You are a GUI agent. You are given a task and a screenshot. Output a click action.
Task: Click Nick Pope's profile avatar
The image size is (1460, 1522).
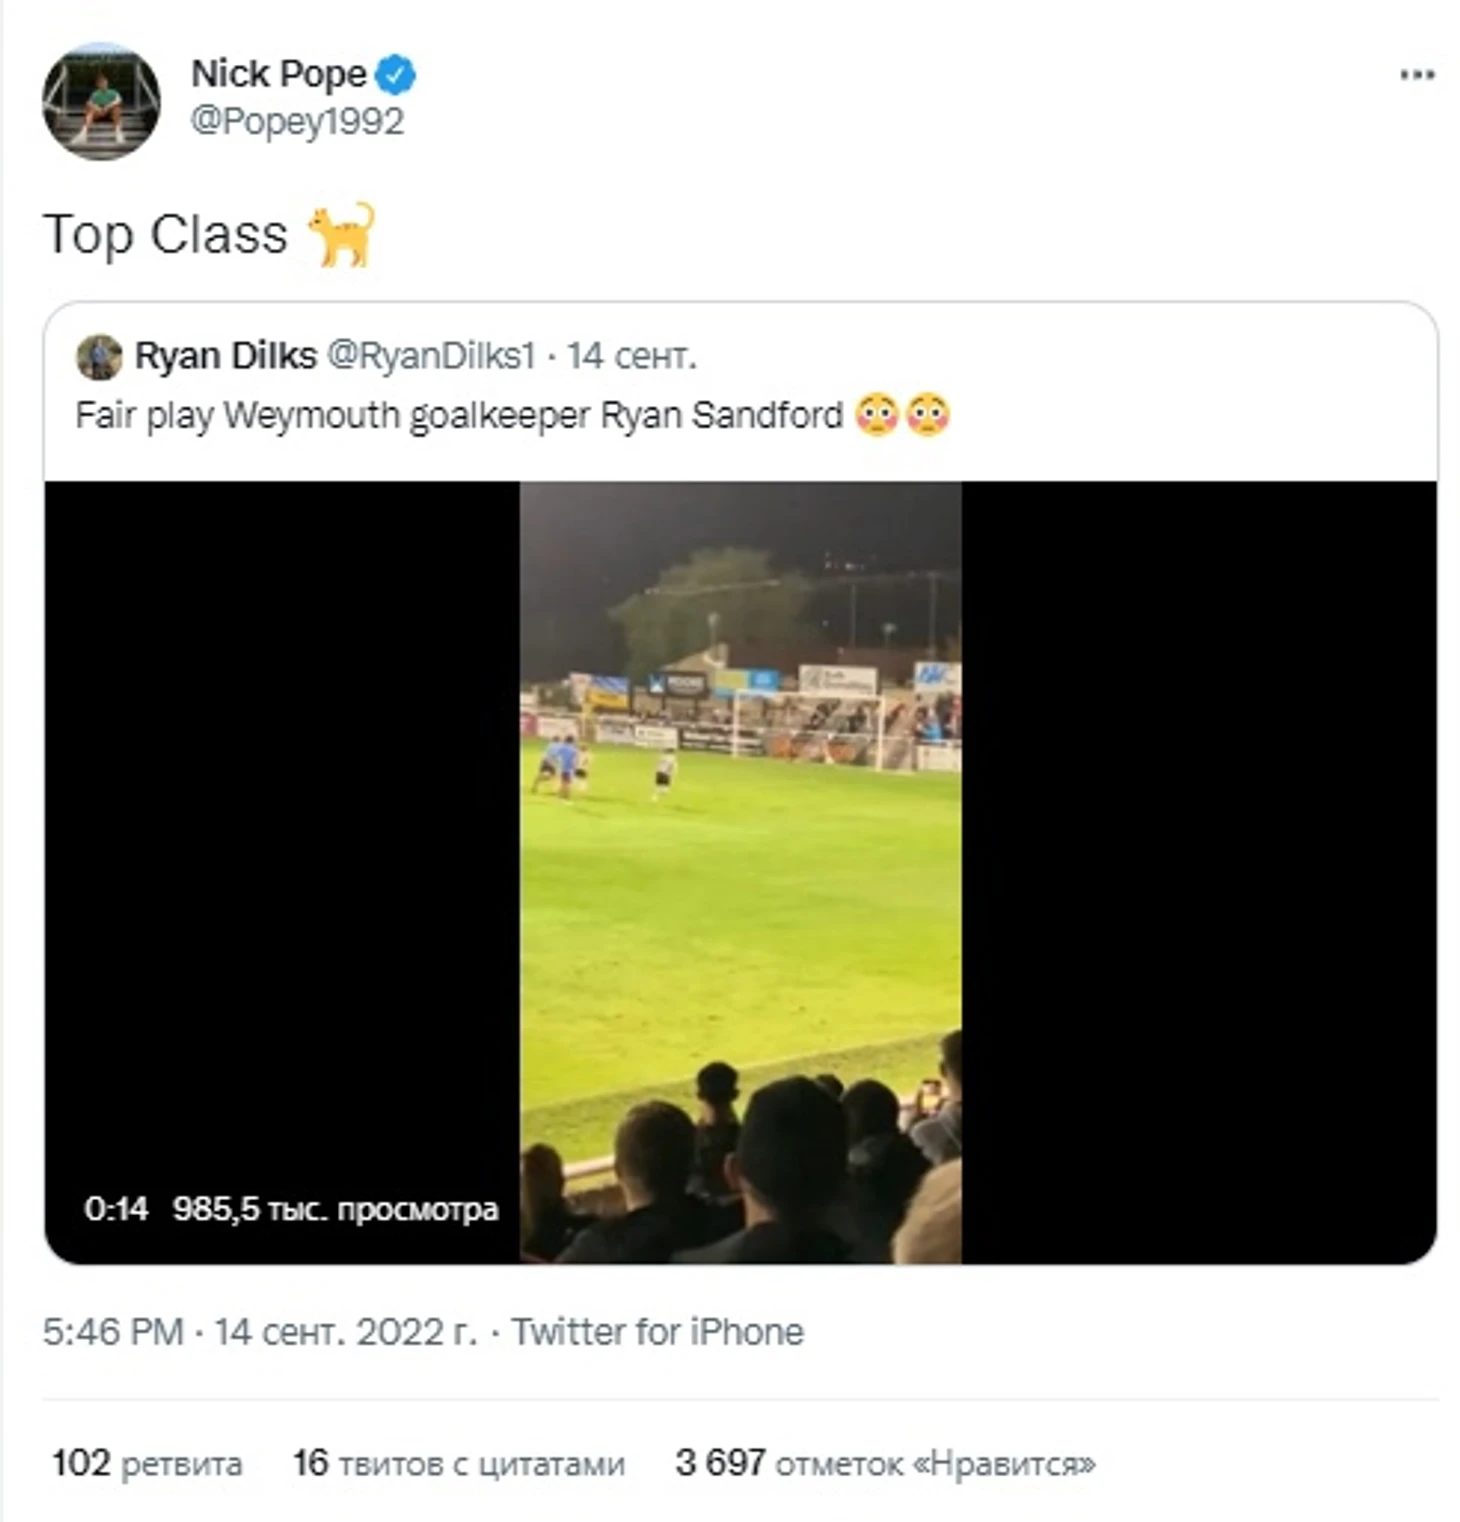(101, 101)
